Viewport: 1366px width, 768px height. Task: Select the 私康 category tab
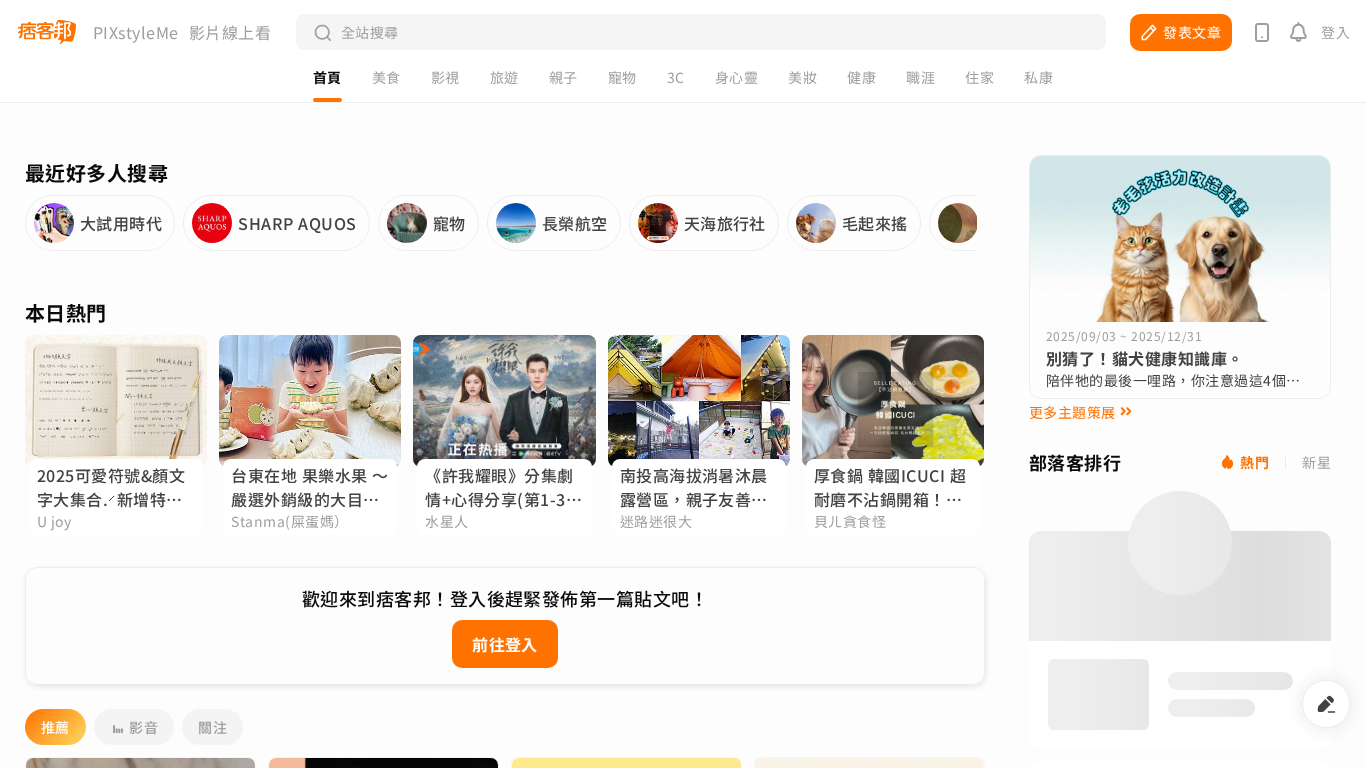pyautogui.click(x=1038, y=78)
